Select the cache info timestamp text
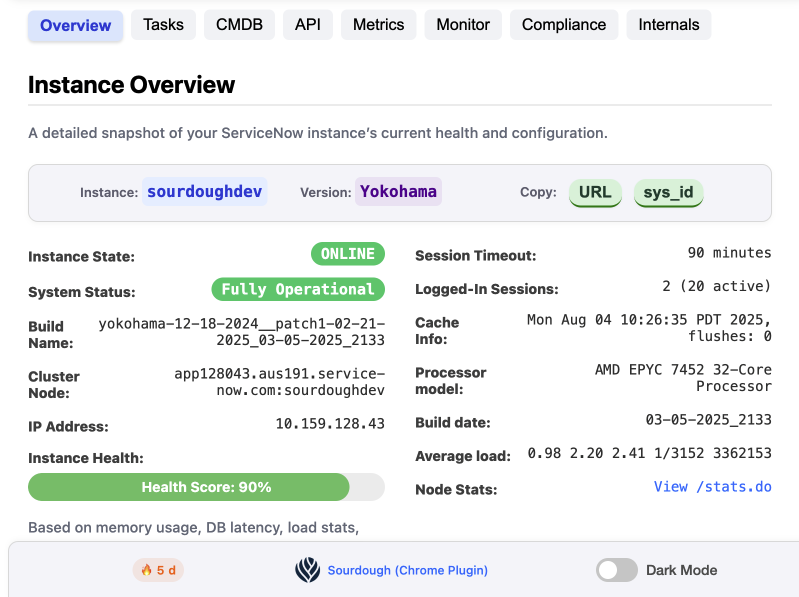The width and height of the screenshot is (799, 597). [649, 328]
